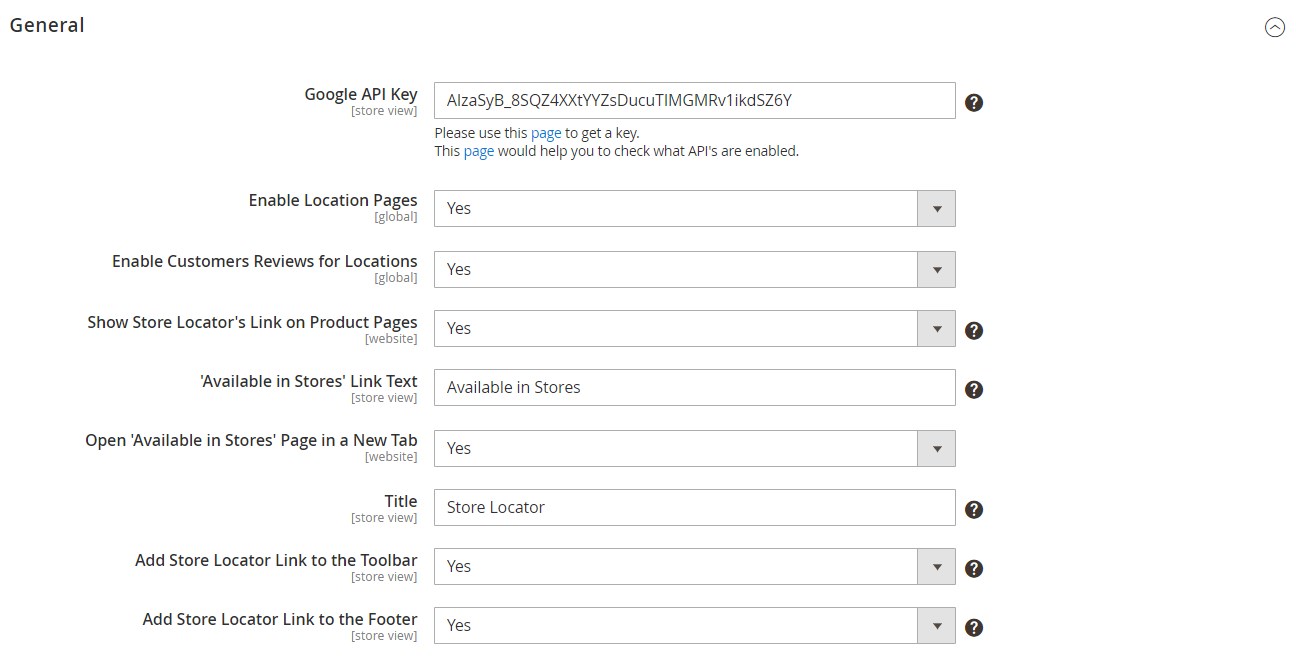Viewport: 1296px width, 661px height.
Task: Select the Title field containing Store Locator
Action: pyautogui.click(x=694, y=507)
